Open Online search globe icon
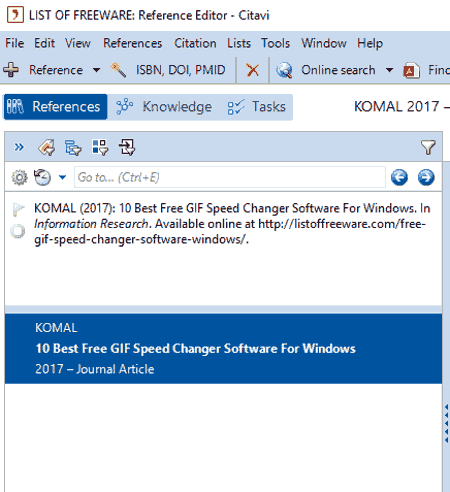The width and height of the screenshot is (450, 492). pyautogui.click(x=284, y=70)
